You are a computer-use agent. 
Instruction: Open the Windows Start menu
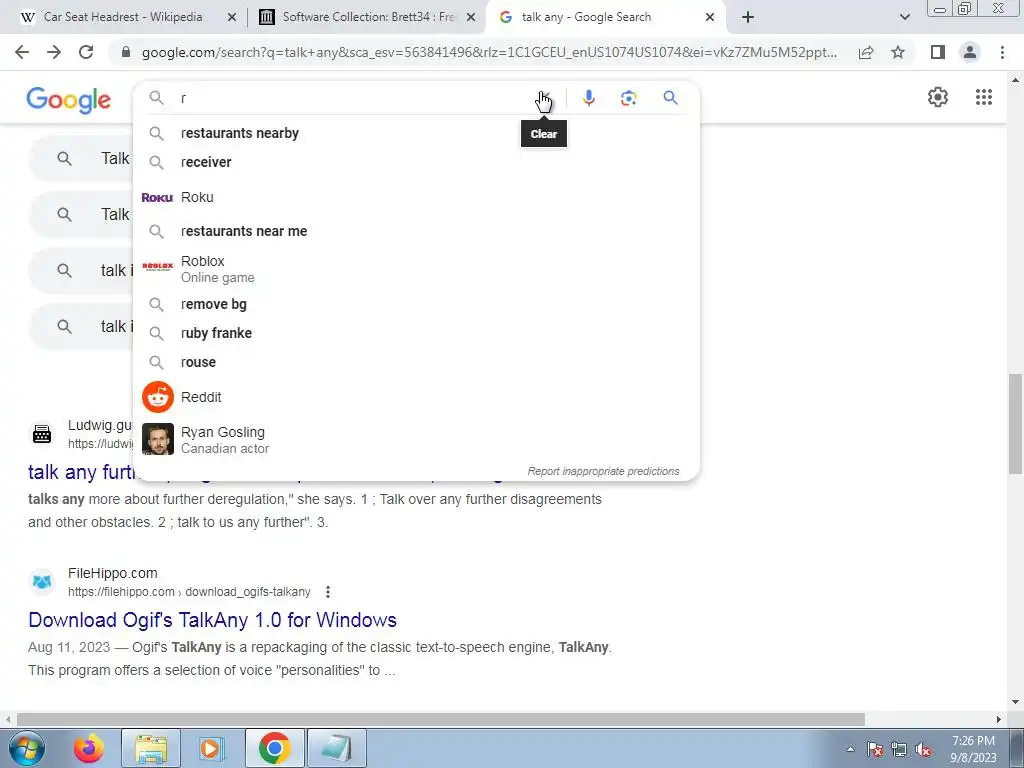pos(26,748)
